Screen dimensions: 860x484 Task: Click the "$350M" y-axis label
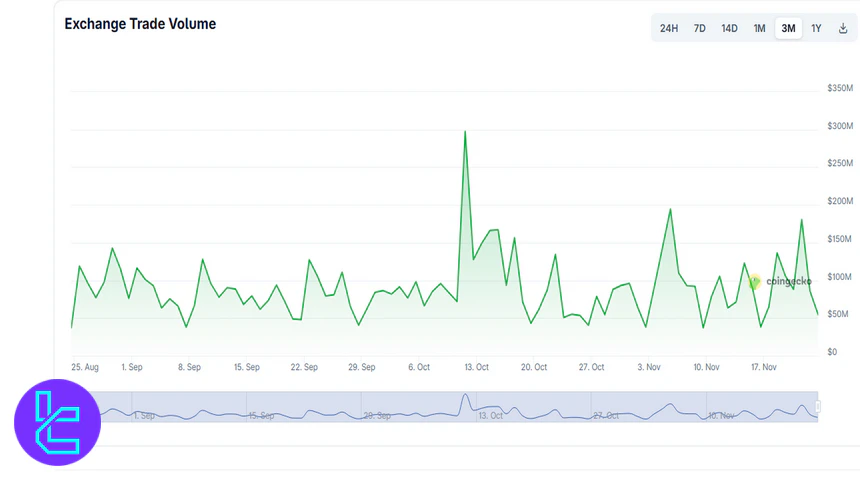840,88
